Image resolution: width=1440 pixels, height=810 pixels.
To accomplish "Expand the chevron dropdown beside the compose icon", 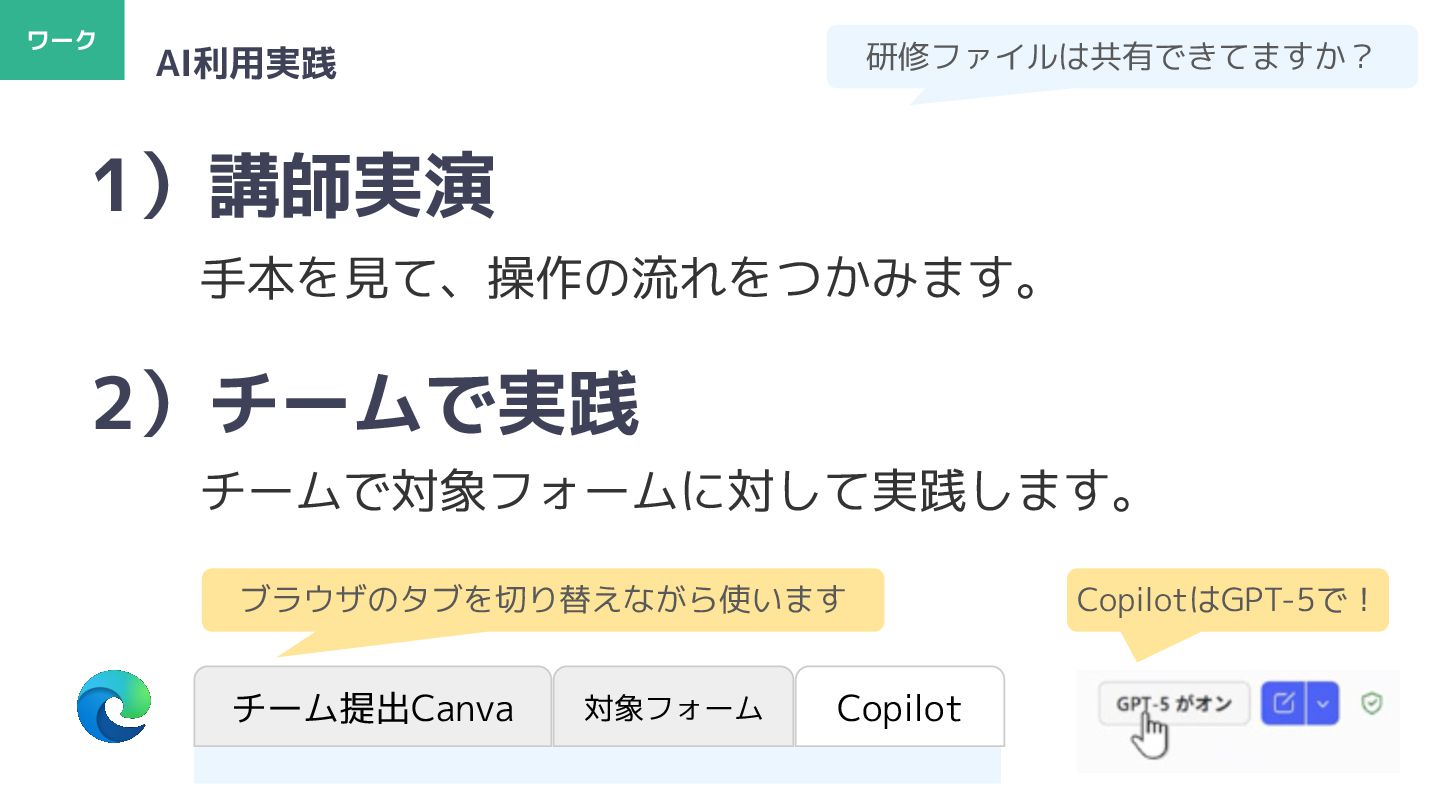I will tap(1323, 704).
